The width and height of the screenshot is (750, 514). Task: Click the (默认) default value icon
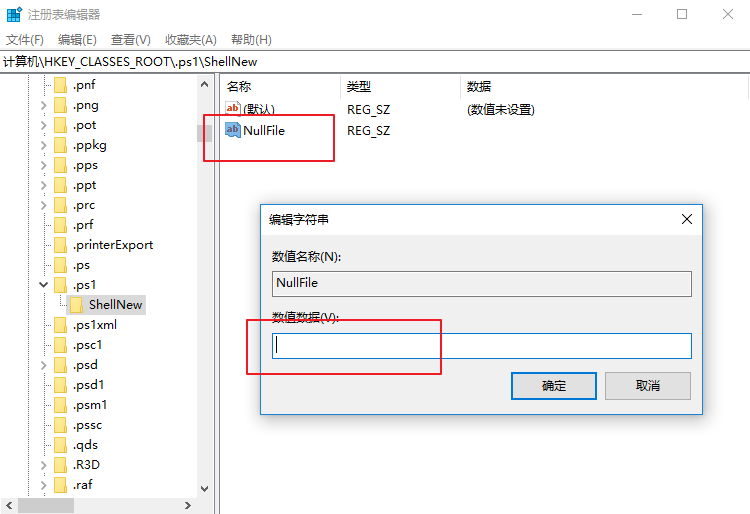click(x=232, y=109)
